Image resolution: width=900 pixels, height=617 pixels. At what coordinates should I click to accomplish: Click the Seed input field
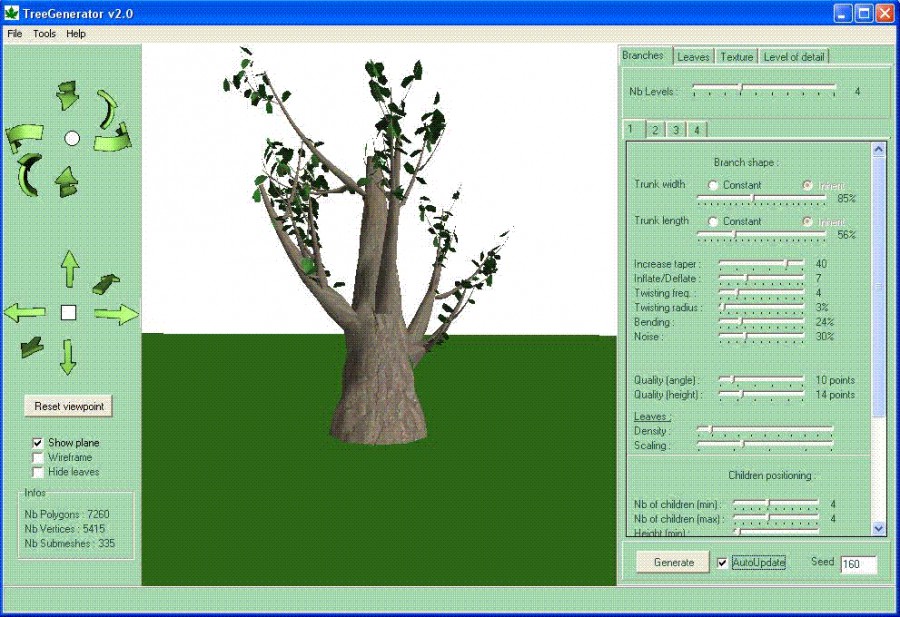pos(859,564)
